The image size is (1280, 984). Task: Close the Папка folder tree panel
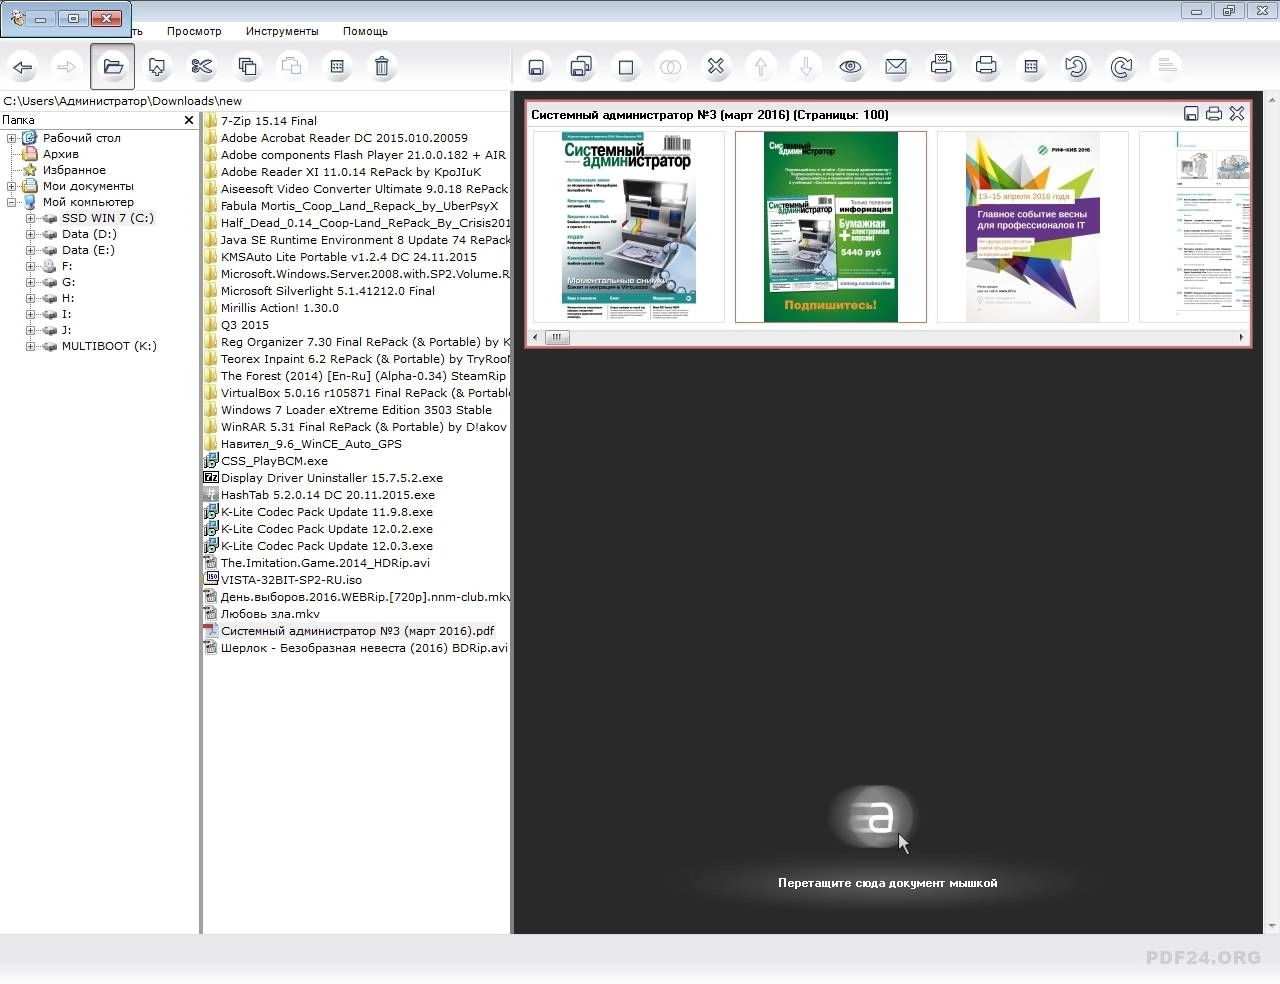[189, 120]
